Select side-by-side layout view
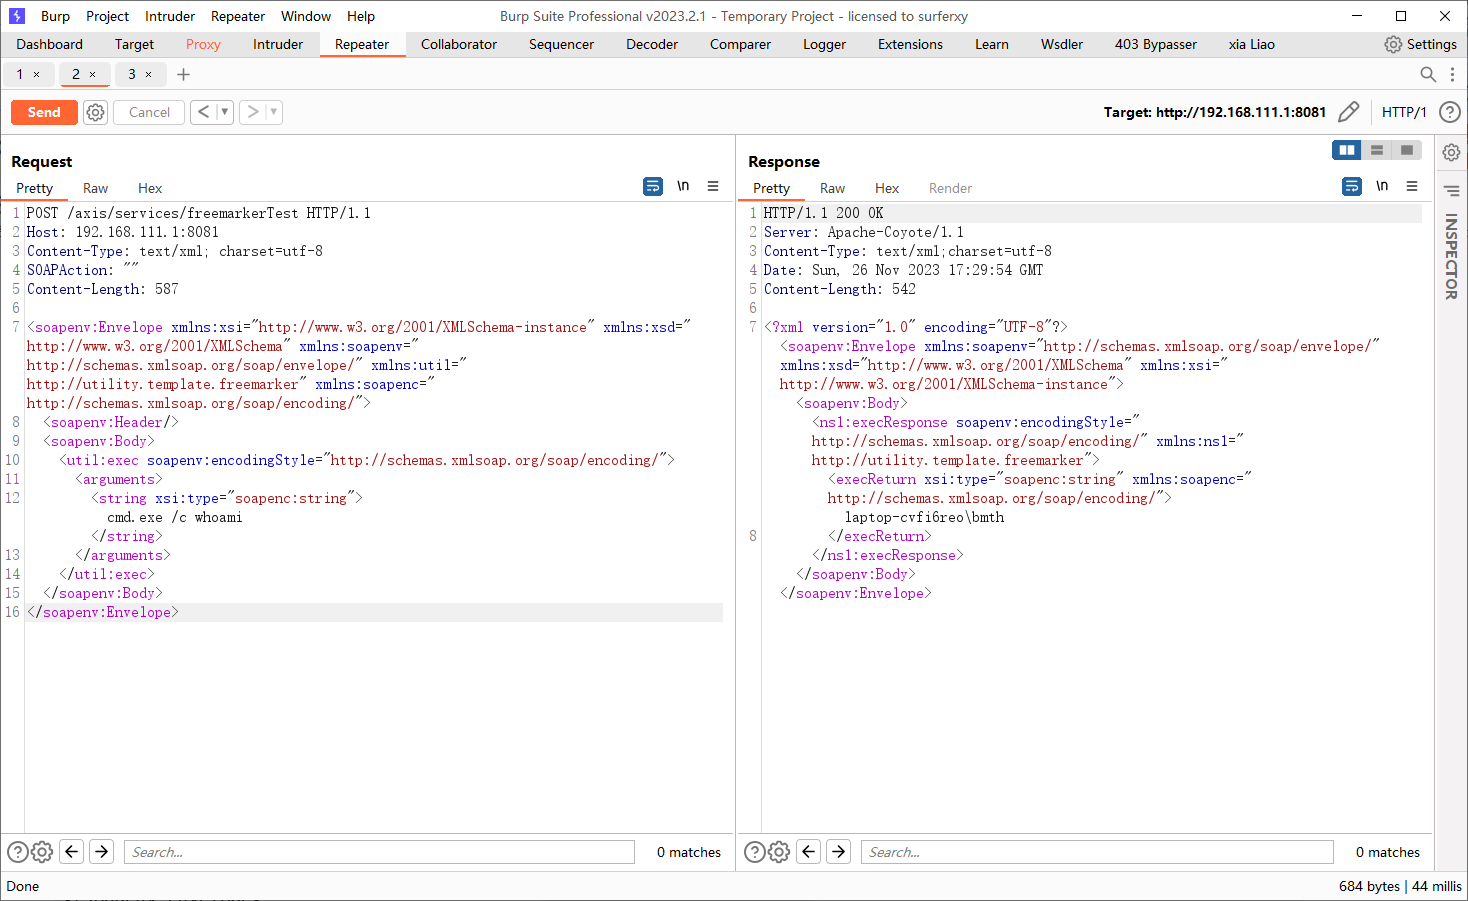The image size is (1468, 901). pos(1347,150)
